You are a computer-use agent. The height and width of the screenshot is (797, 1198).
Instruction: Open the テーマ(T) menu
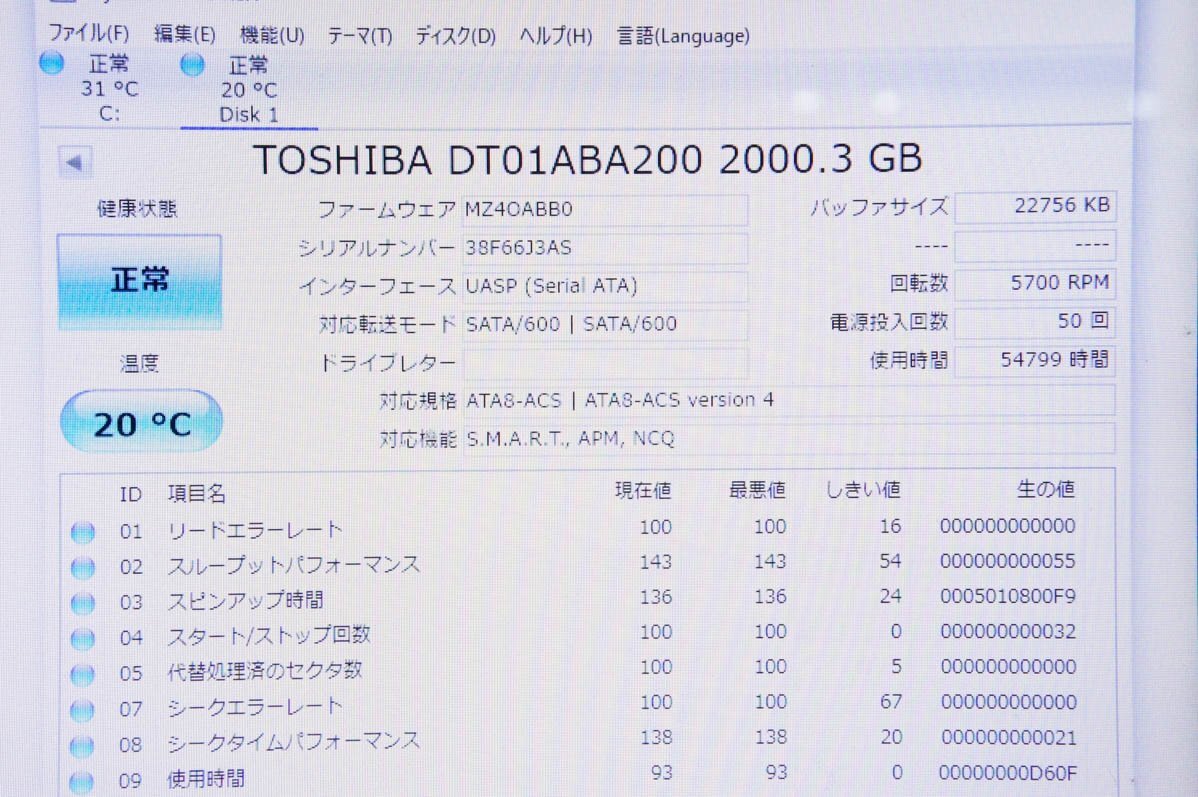360,36
